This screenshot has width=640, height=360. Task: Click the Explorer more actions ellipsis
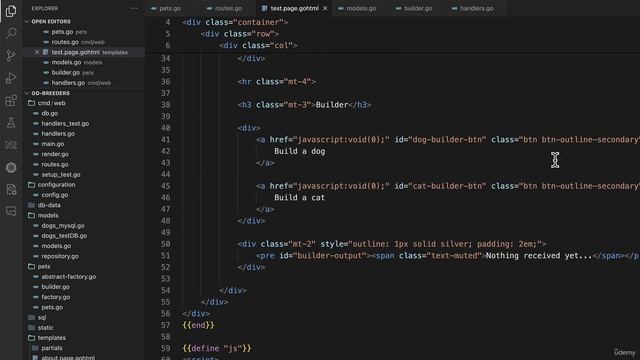click(x=134, y=8)
